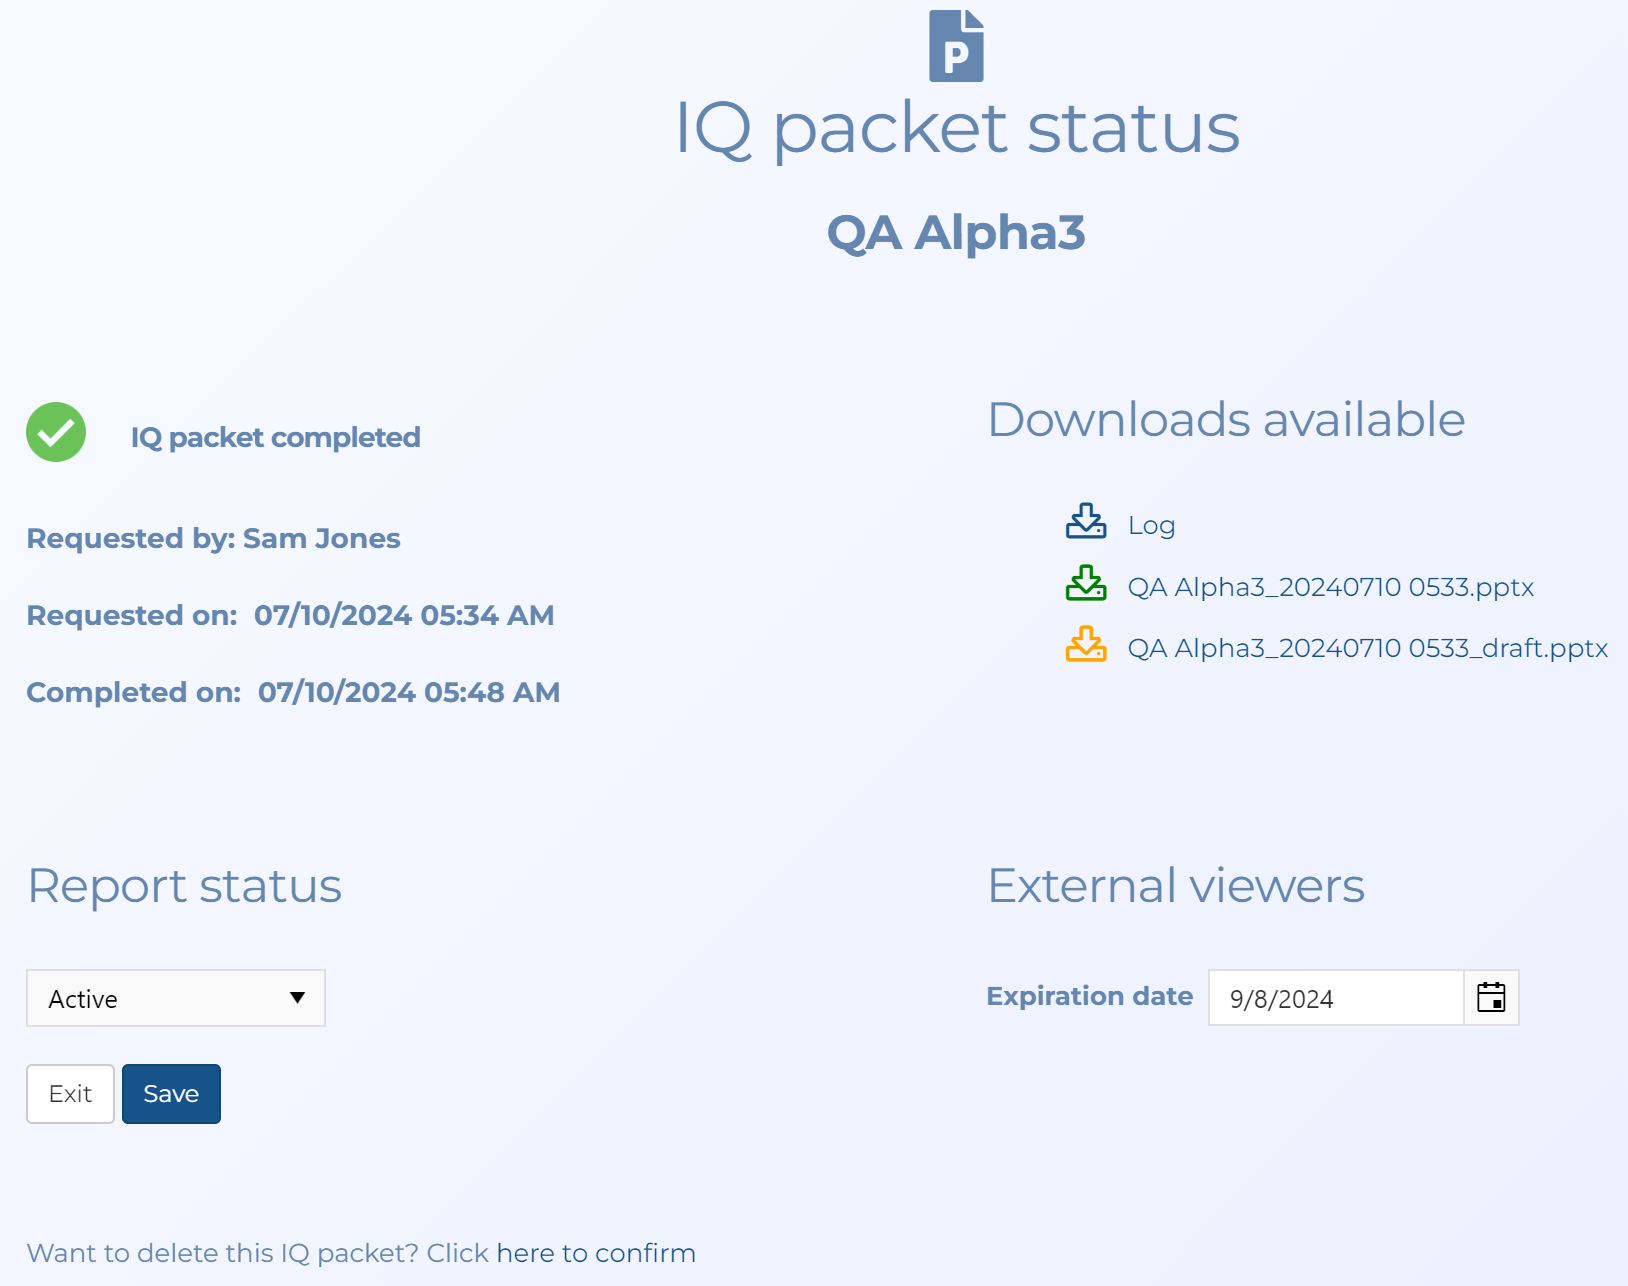Download QA Alpha3_20240710 0533_draft.pptx
The image size is (1628, 1286).
click(1367, 648)
